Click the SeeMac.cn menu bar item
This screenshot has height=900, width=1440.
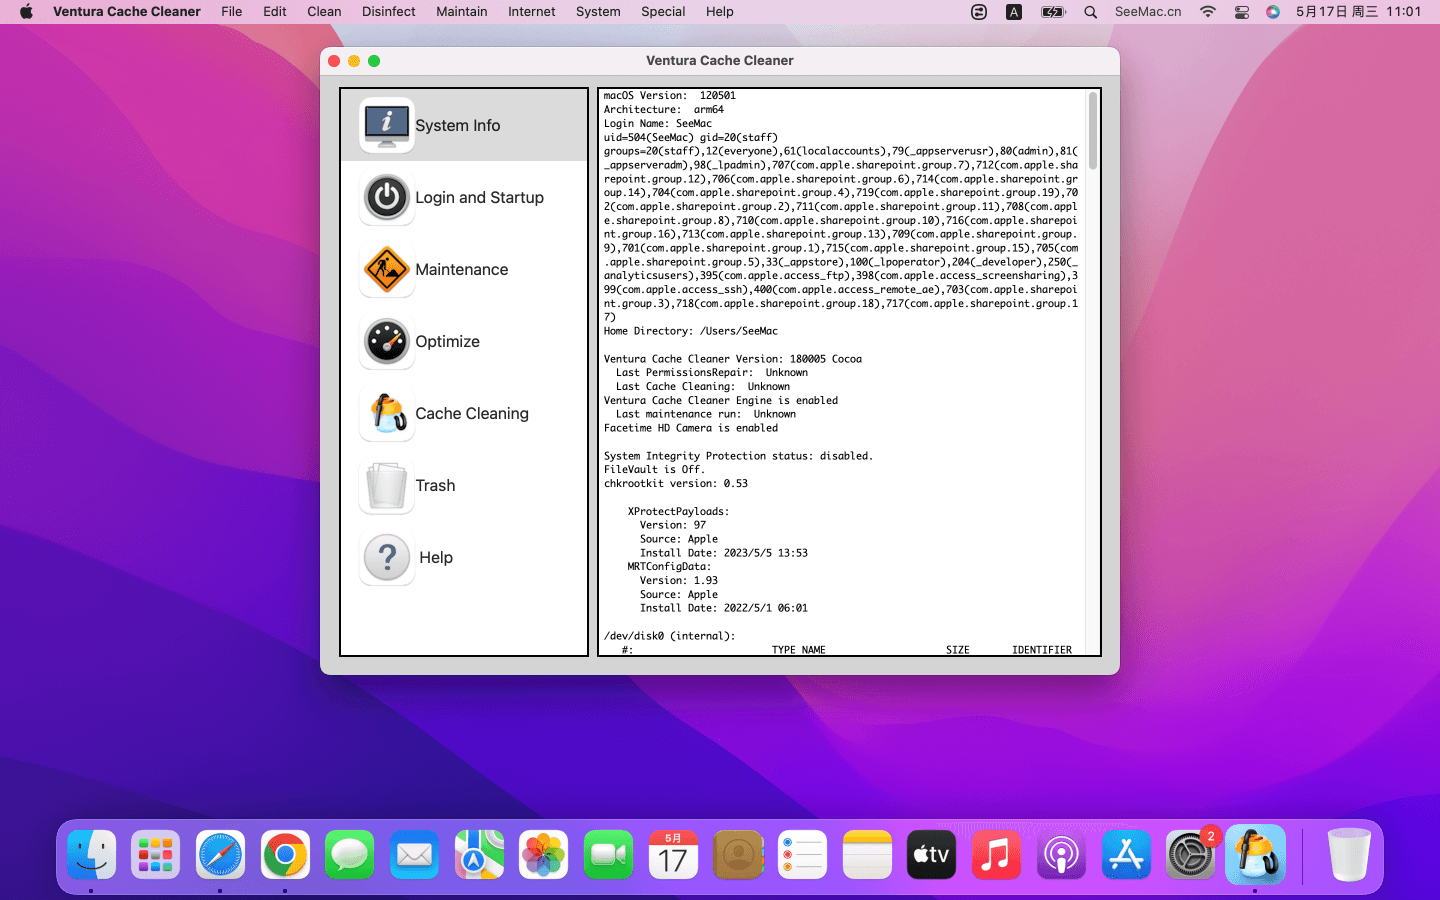[x=1148, y=12]
